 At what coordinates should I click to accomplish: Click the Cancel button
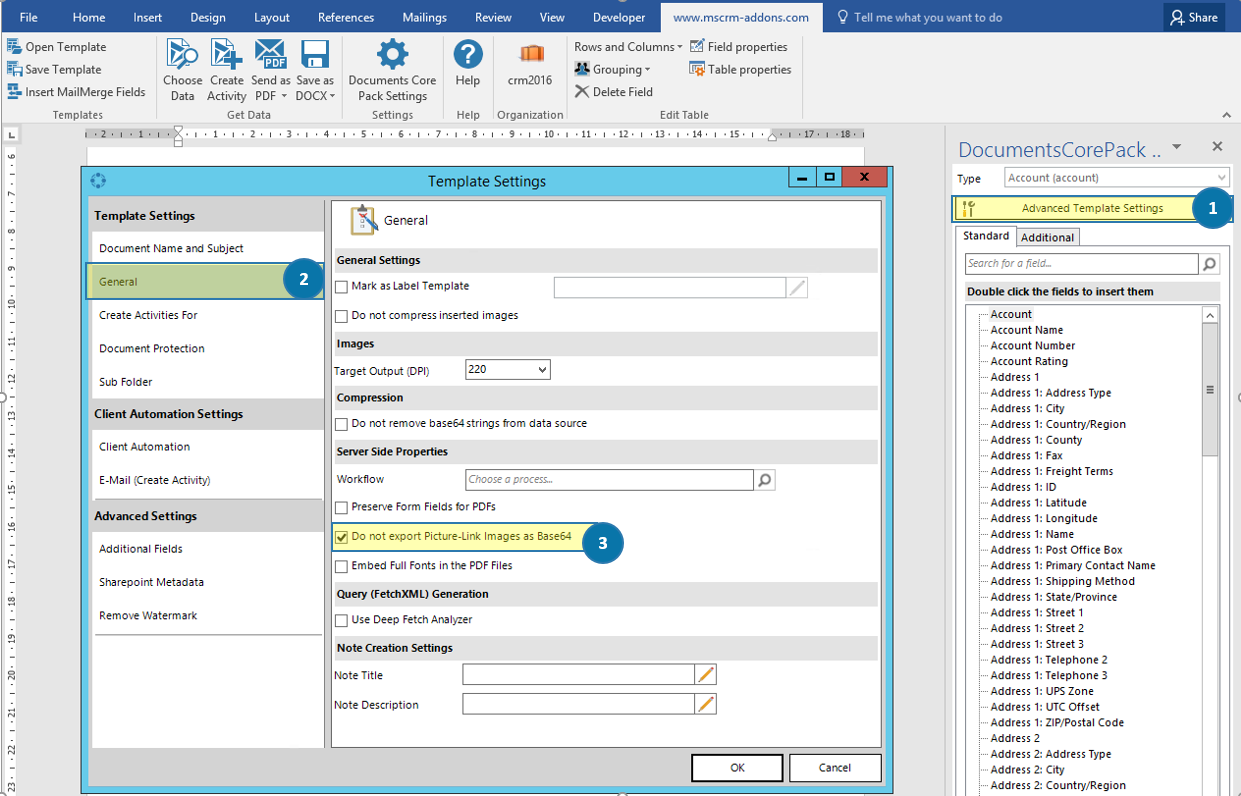[835, 768]
